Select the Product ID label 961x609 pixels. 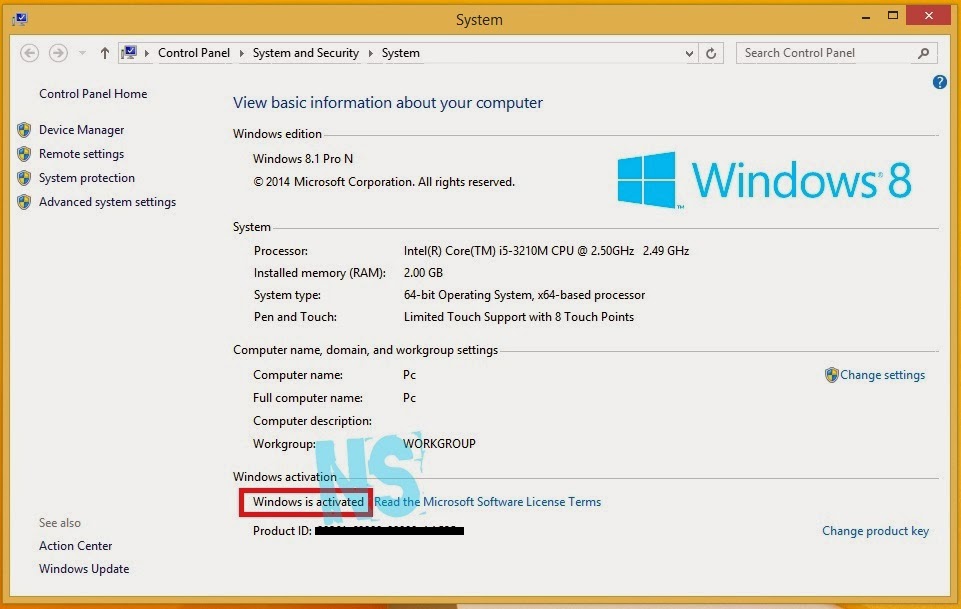coord(282,531)
